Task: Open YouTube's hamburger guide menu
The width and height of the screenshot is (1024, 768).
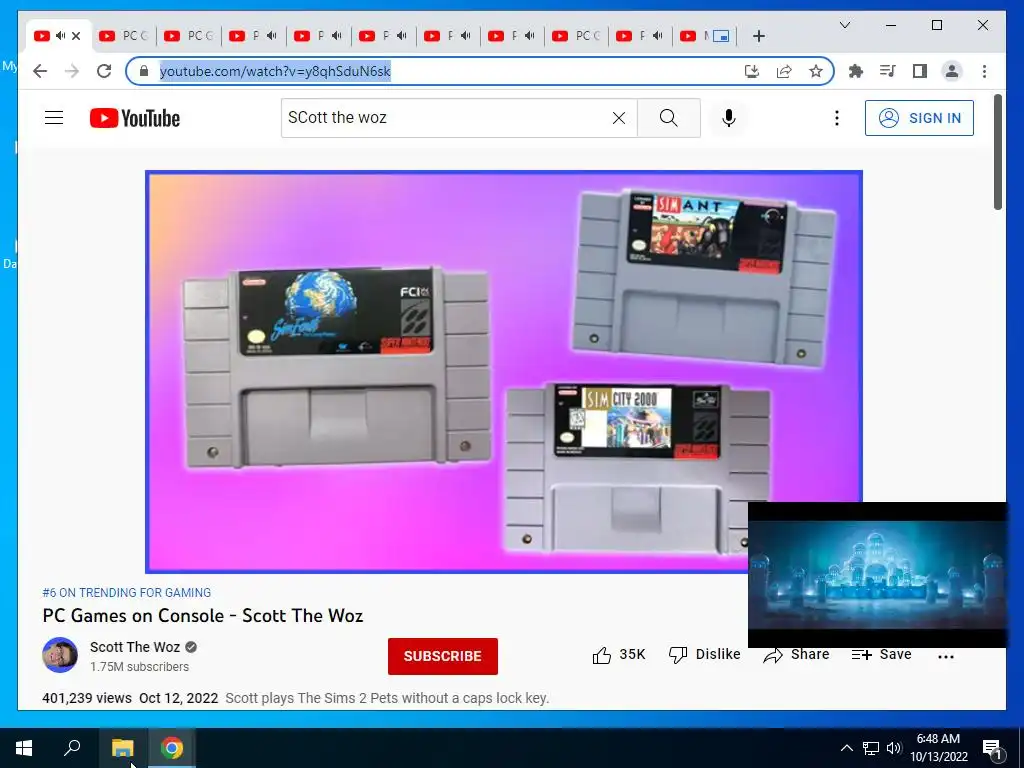Action: (x=54, y=118)
